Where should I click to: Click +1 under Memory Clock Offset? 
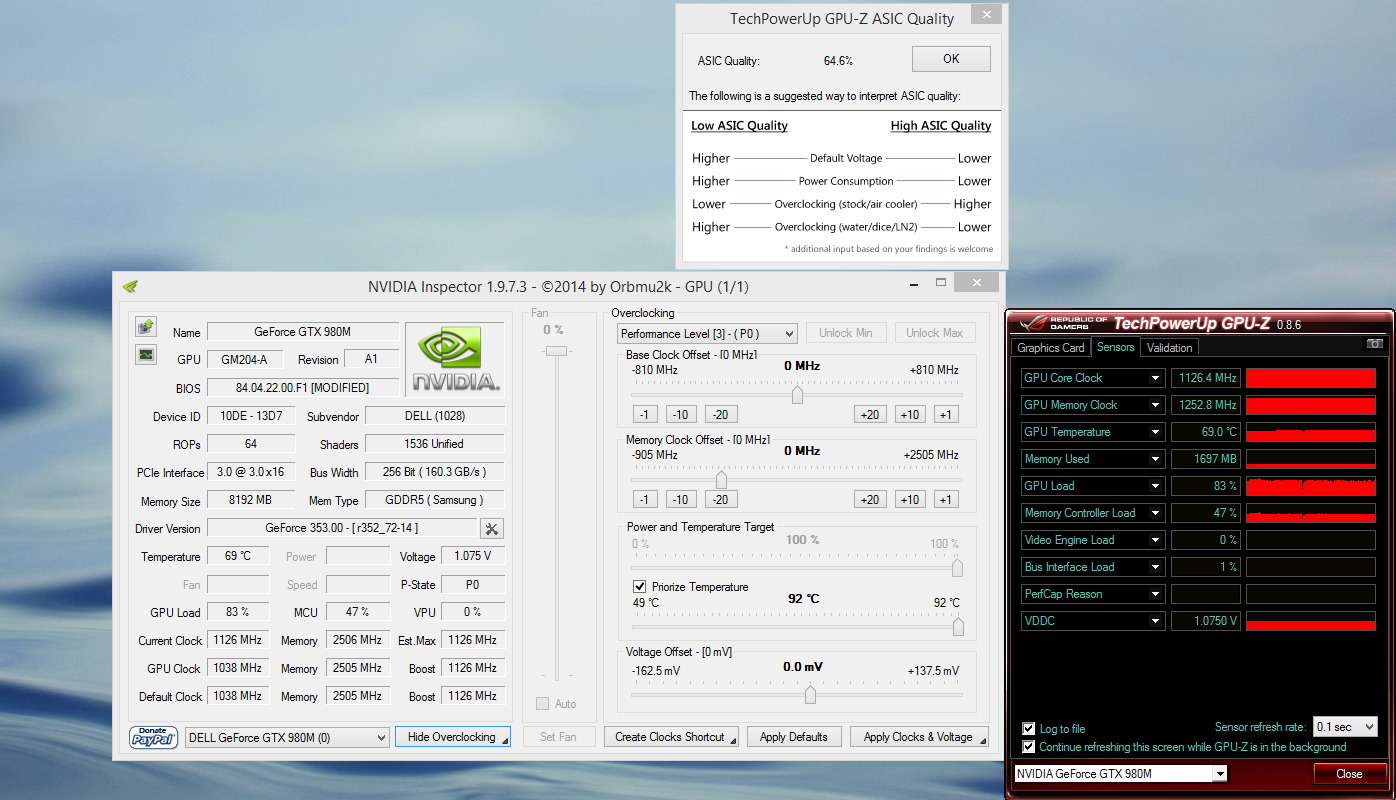point(945,500)
